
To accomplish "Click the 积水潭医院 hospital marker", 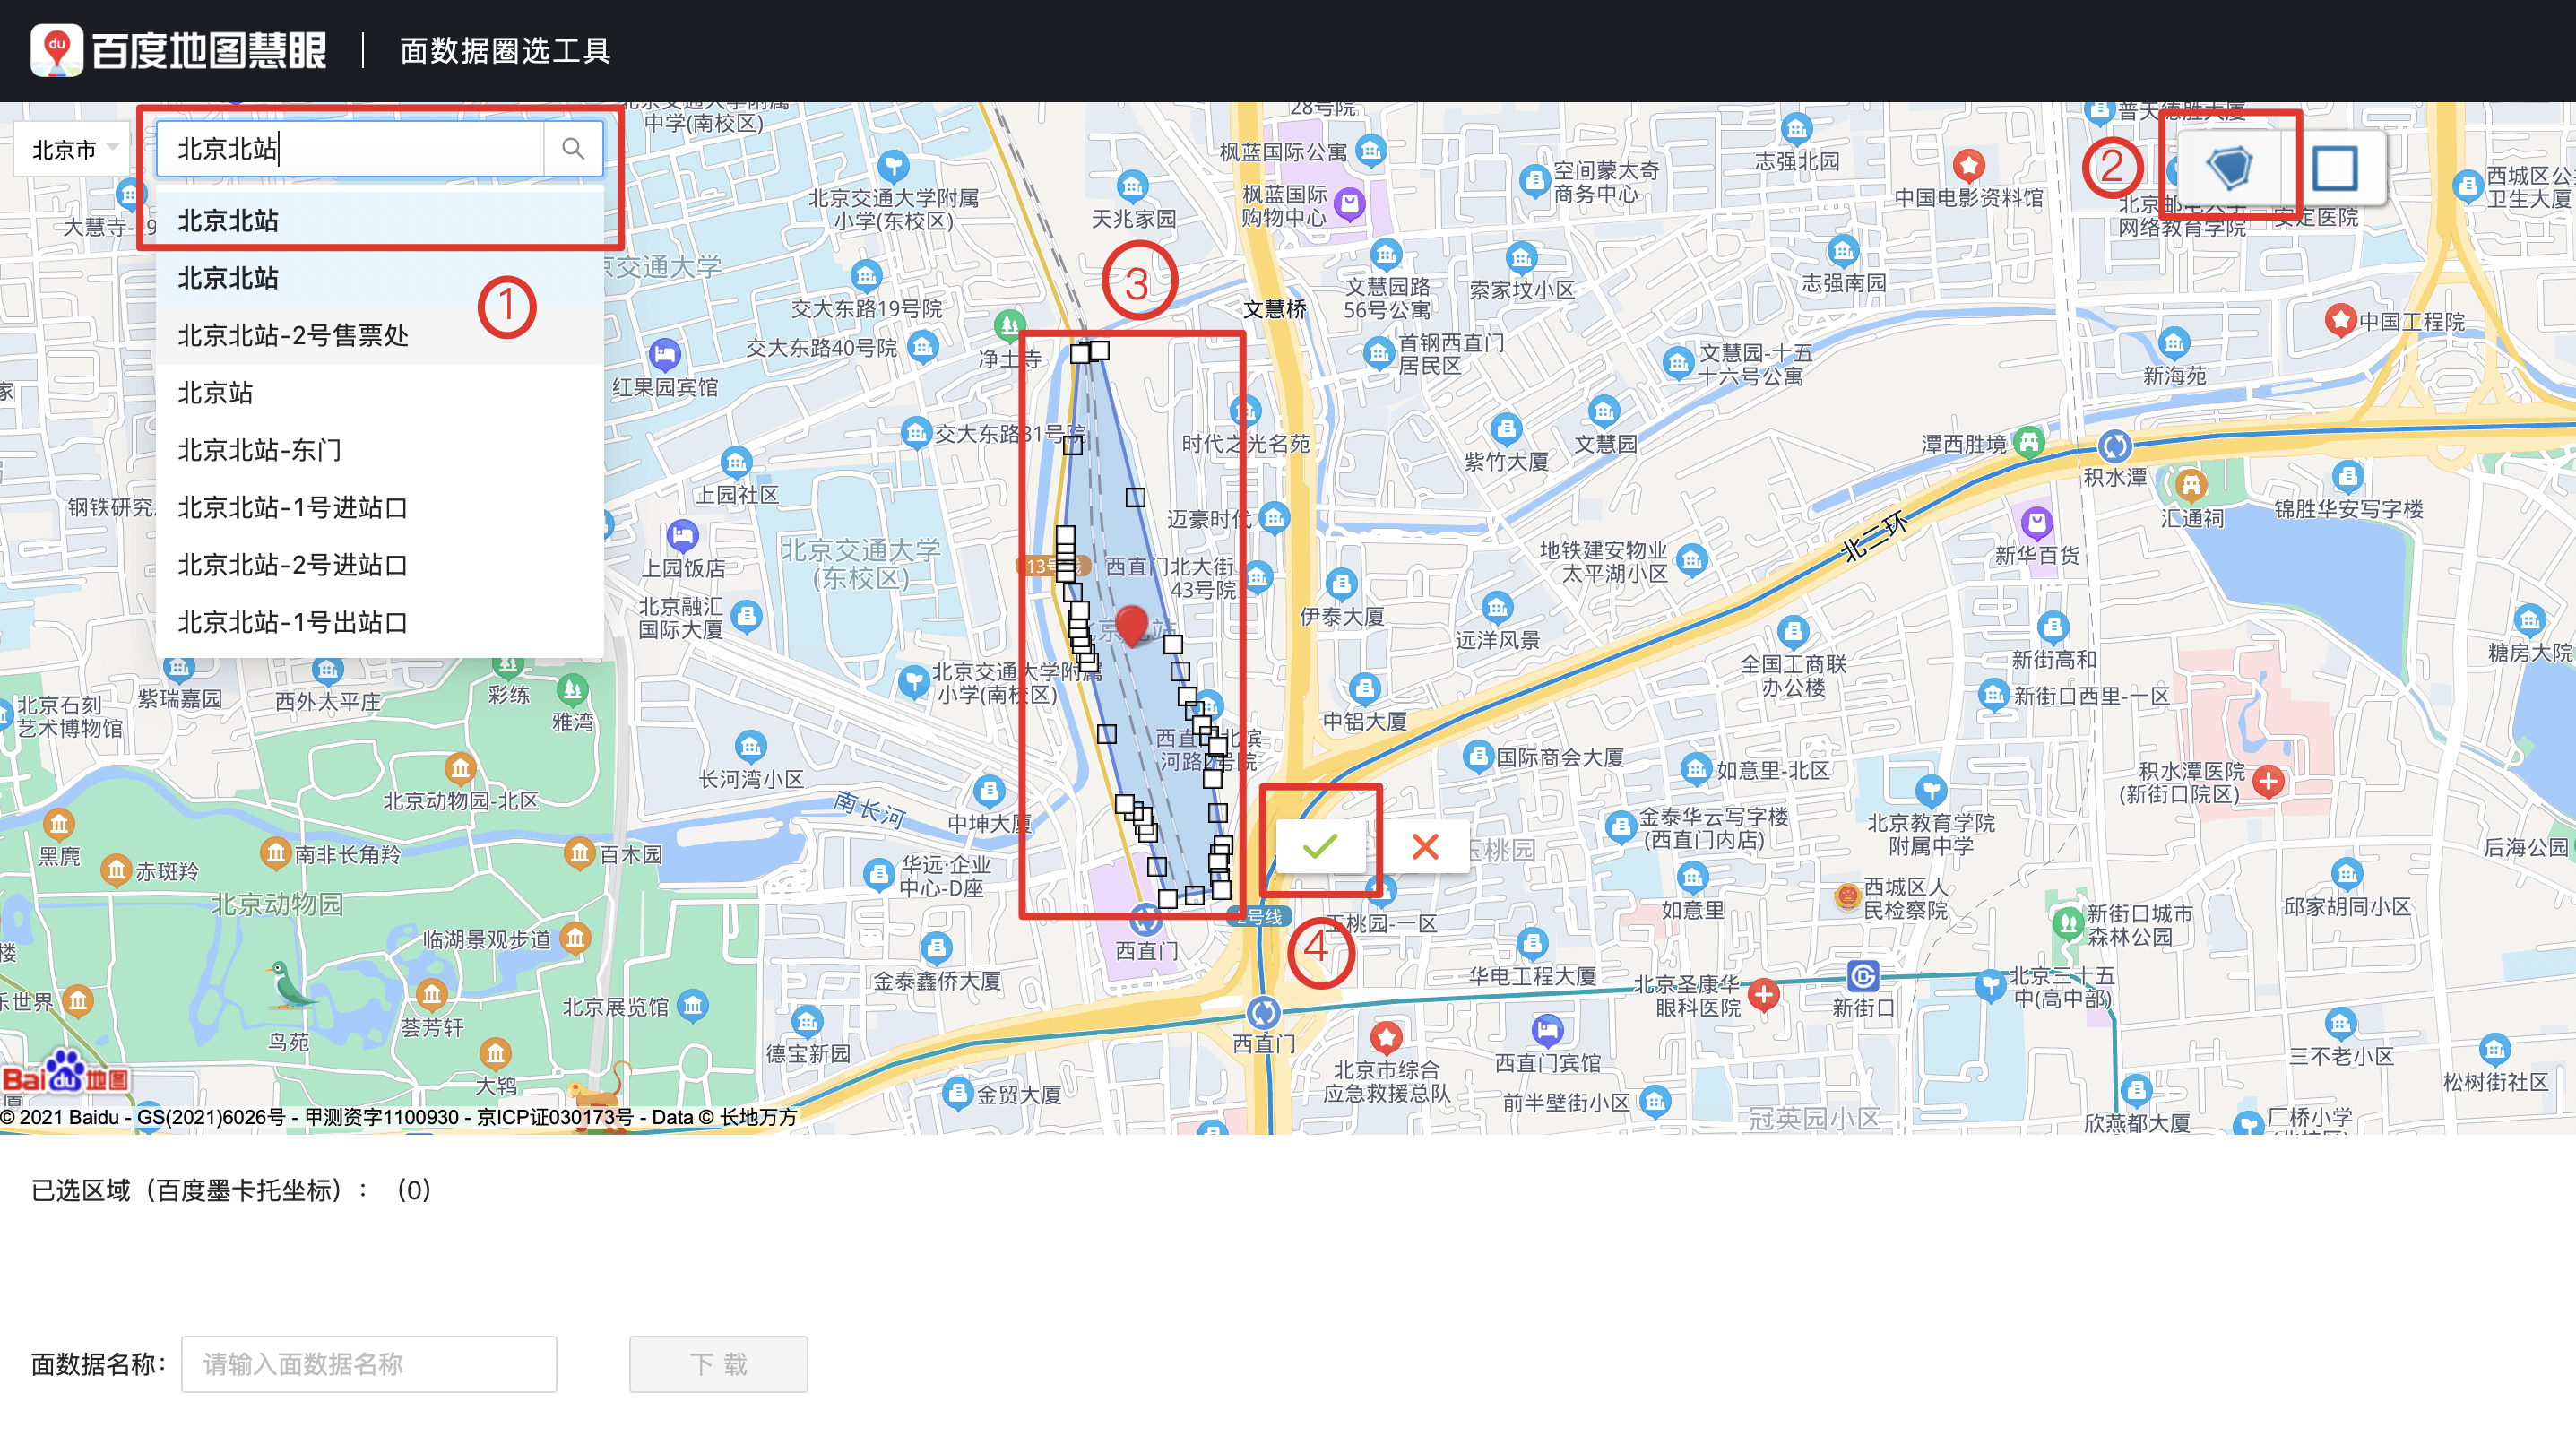I will pyautogui.click(x=2268, y=781).
